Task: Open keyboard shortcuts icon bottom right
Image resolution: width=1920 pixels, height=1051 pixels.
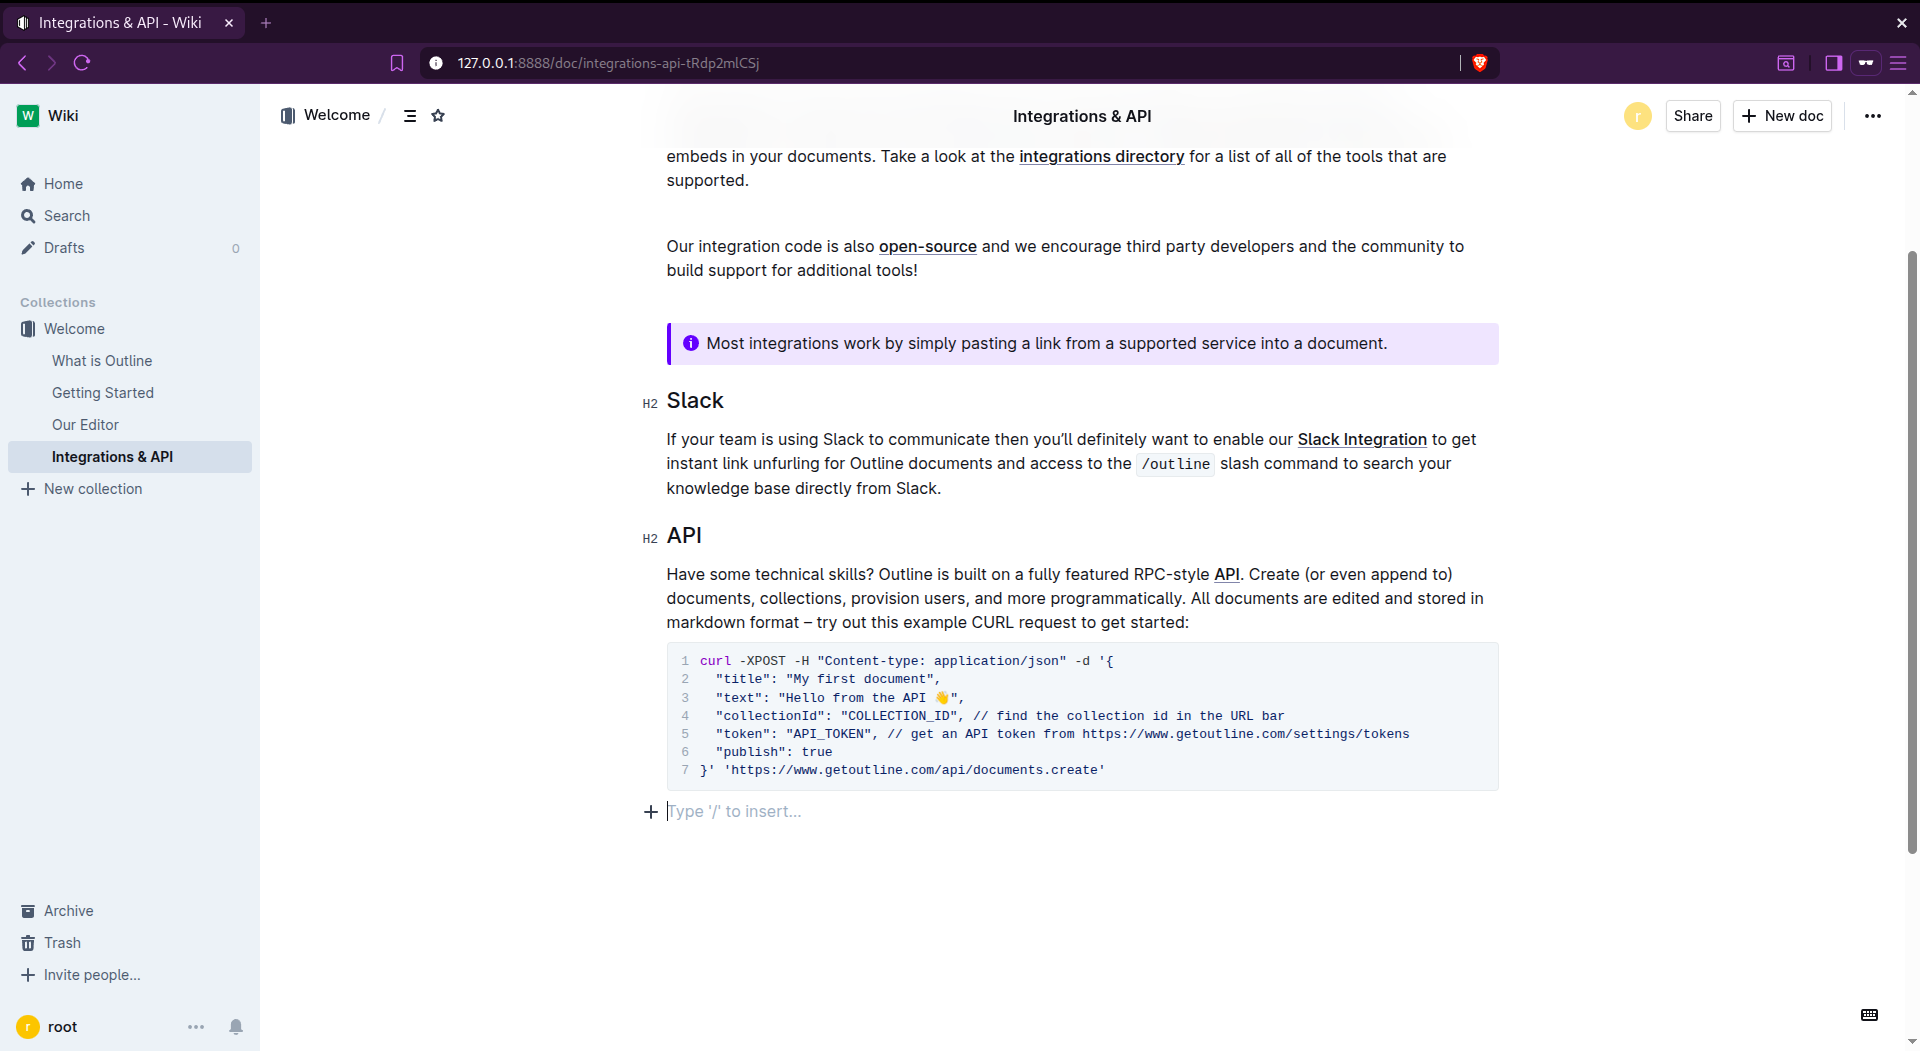Action: (x=1869, y=1015)
